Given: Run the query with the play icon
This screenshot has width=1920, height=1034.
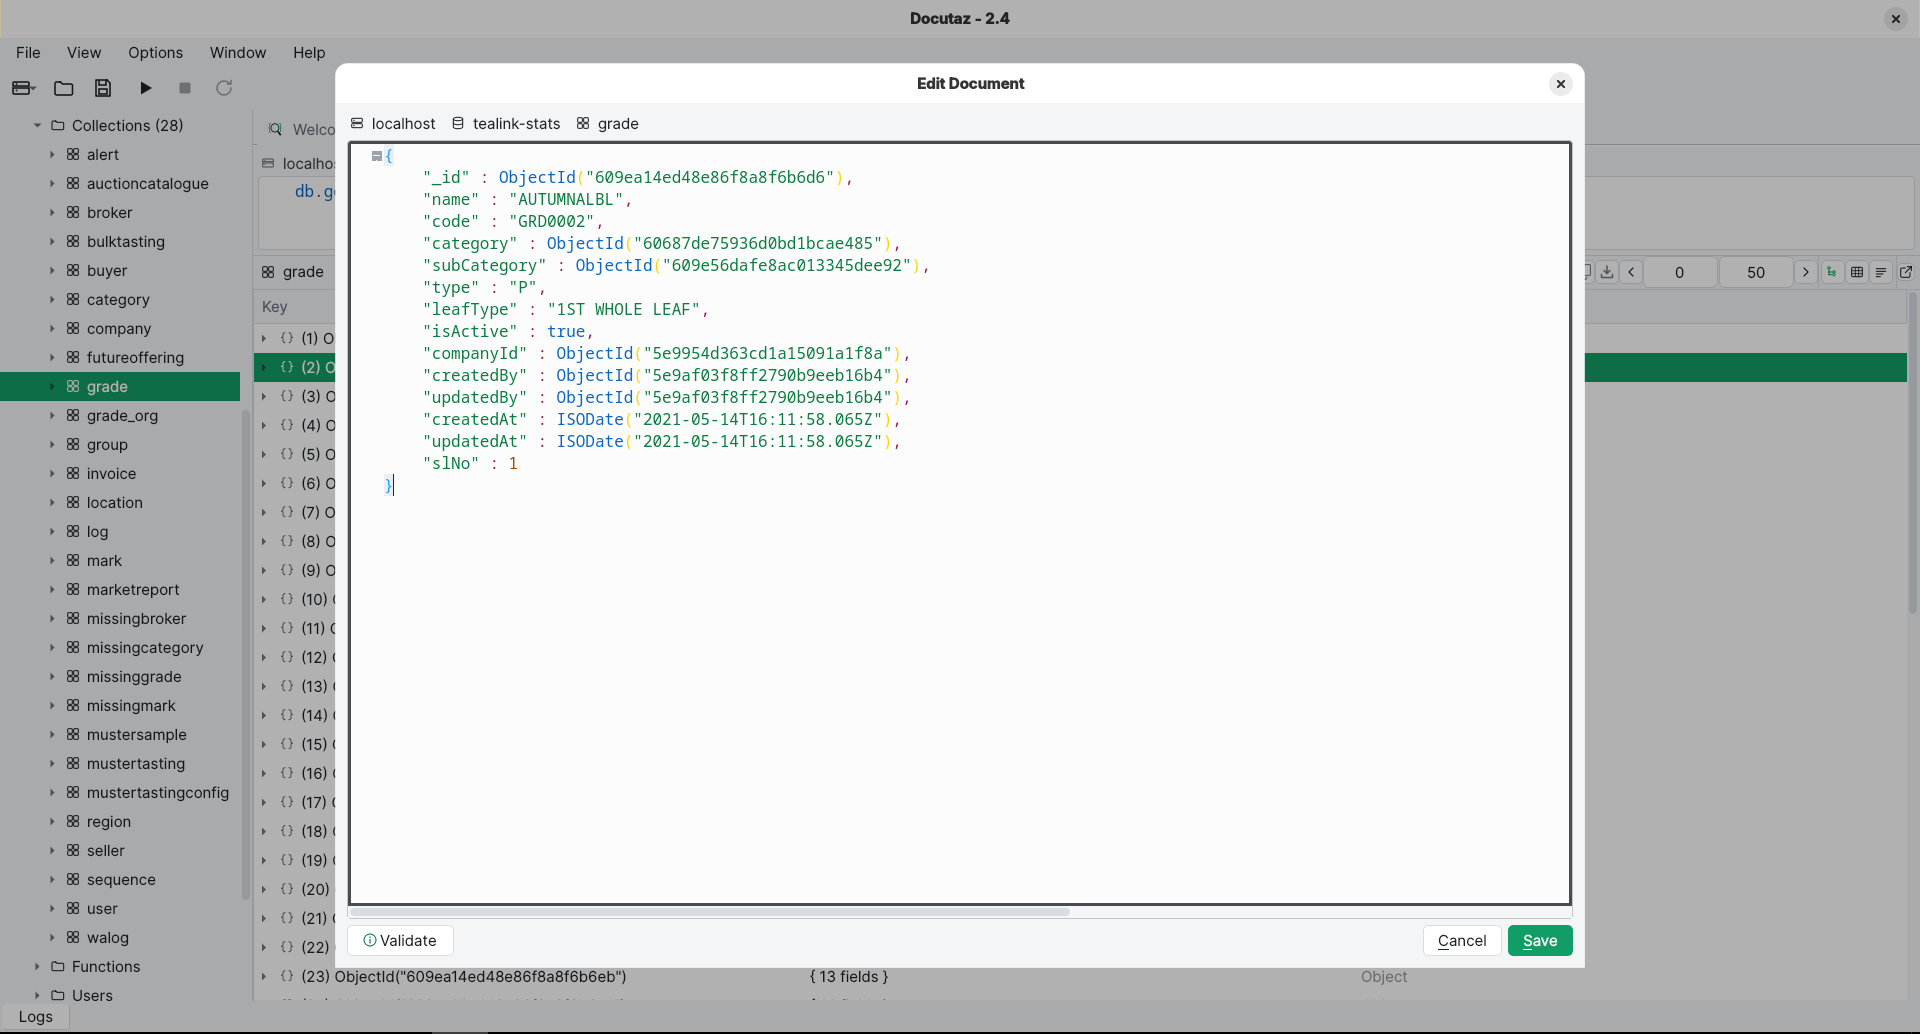Looking at the screenshot, I should (146, 88).
